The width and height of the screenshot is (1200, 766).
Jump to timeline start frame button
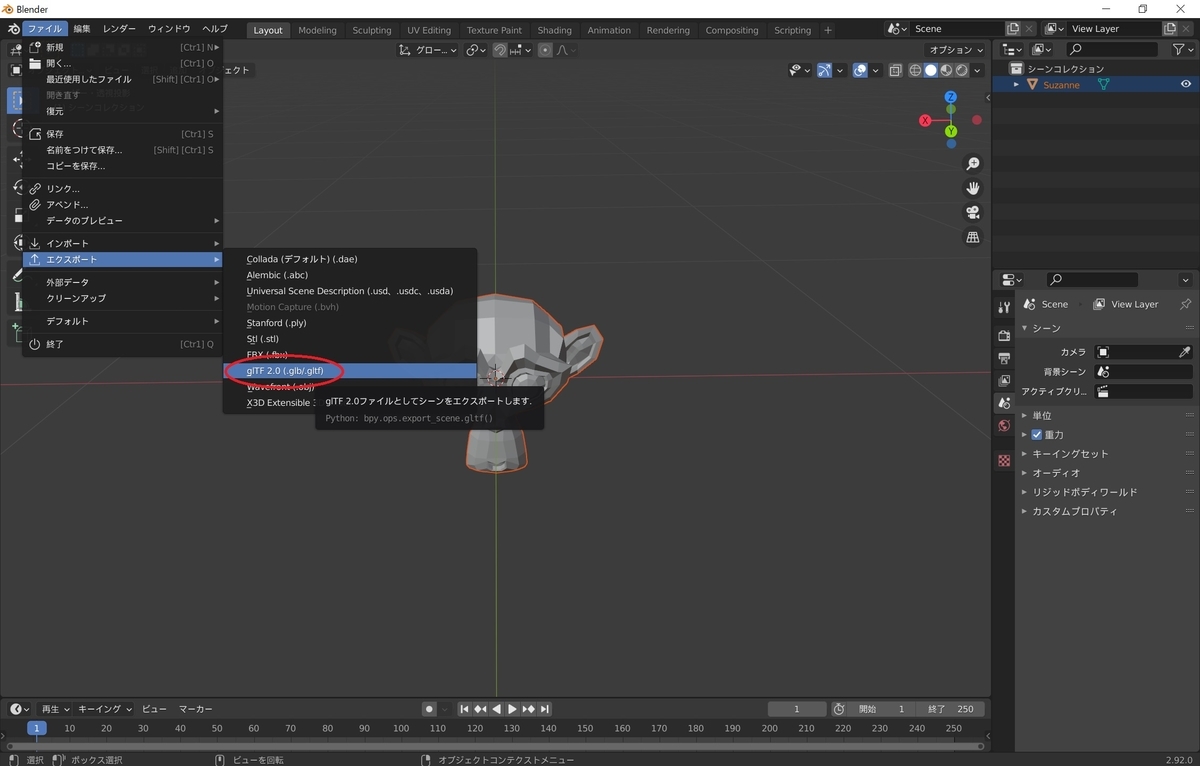point(464,709)
